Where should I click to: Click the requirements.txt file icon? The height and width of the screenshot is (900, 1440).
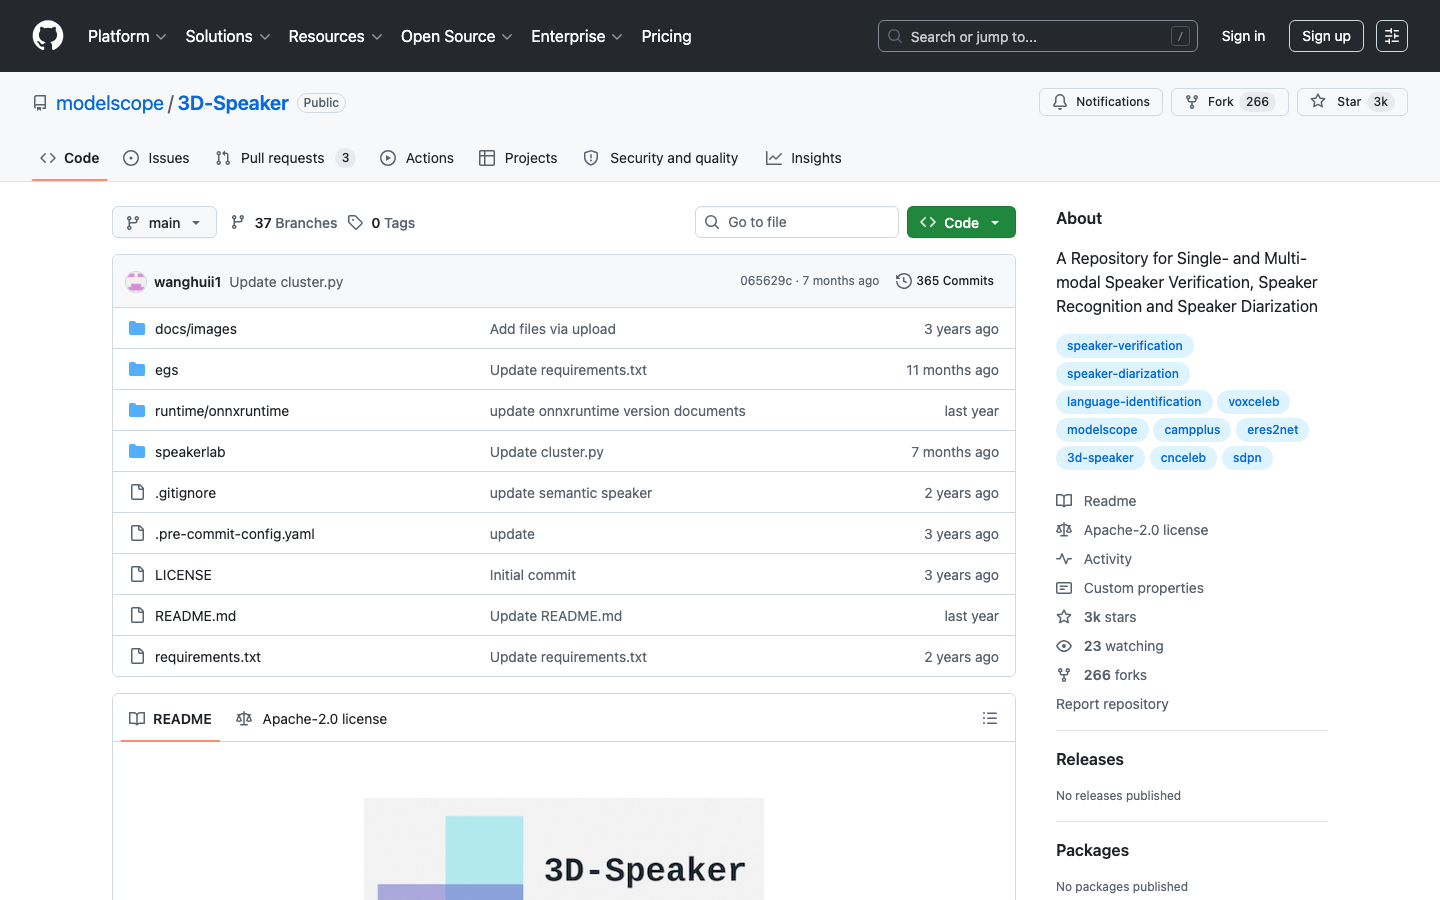click(137, 657)
